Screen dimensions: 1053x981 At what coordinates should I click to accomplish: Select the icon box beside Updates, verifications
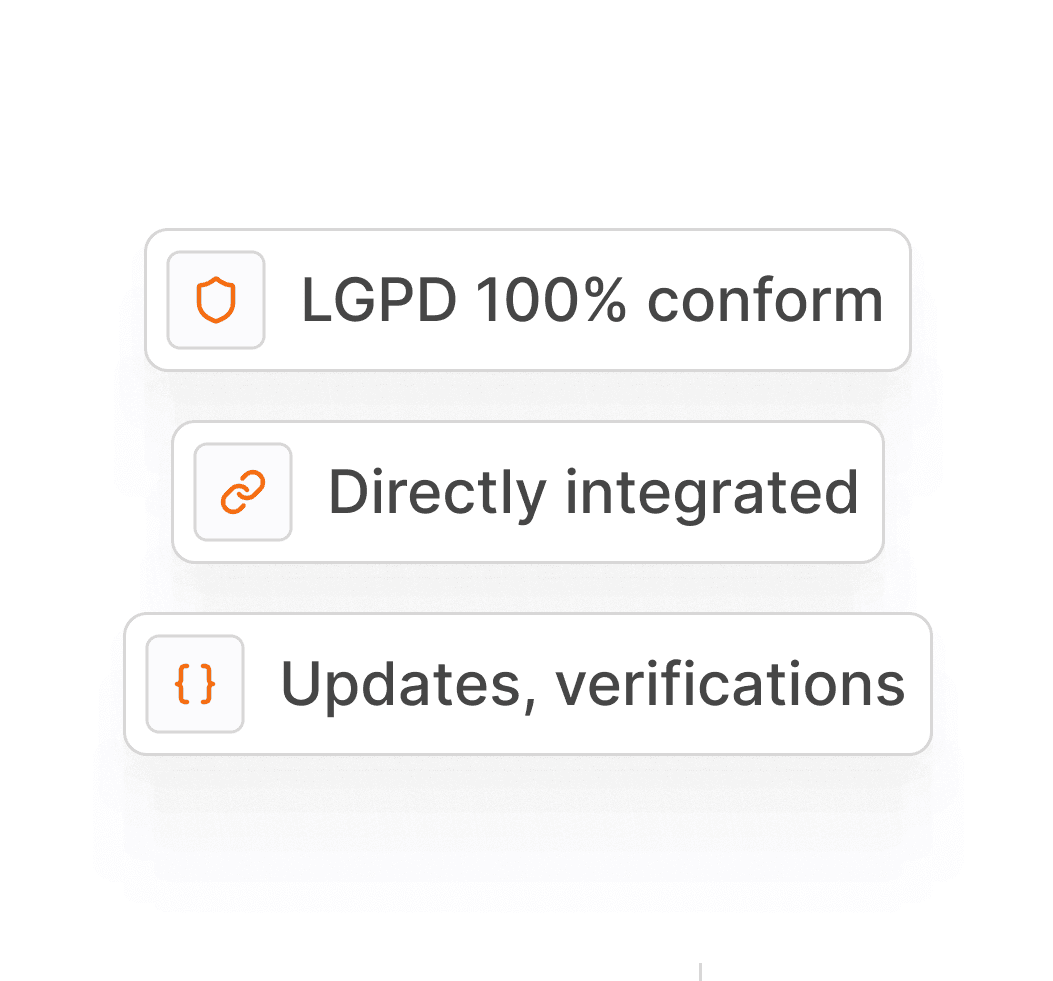[x=195, y=684]
